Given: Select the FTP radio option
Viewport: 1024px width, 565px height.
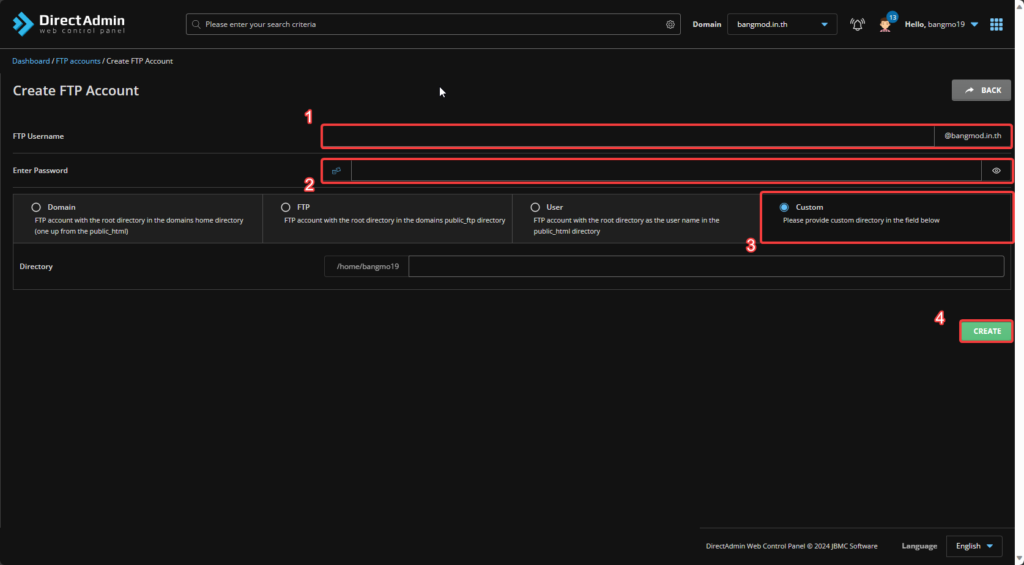Looking at the screenshot, I should (x=286, y=207).
